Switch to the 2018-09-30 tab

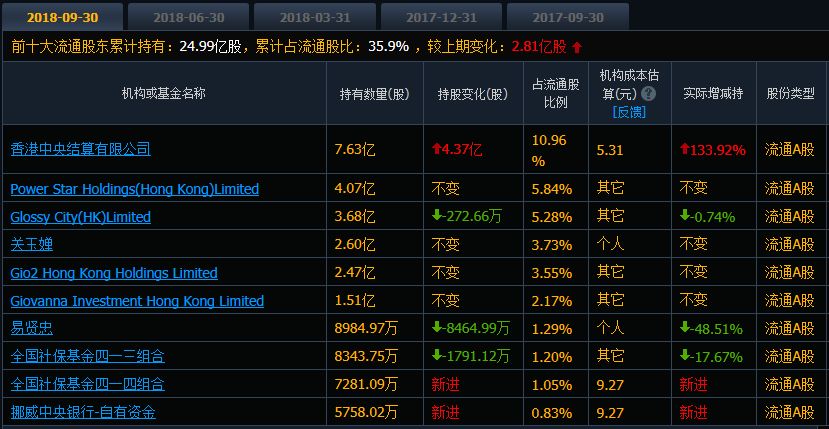[62, 17]
